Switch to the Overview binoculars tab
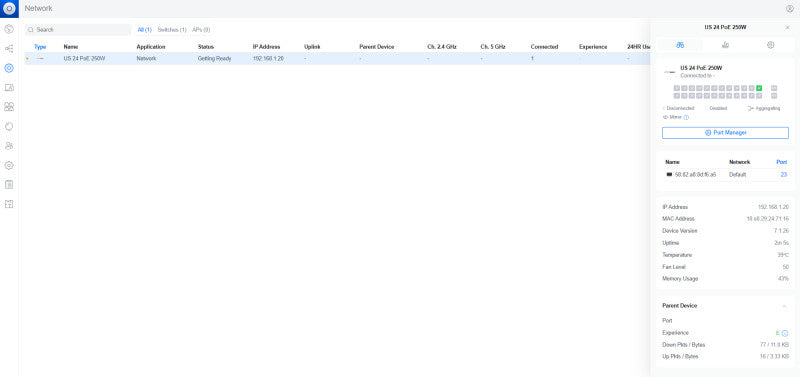800x377 pixels. (680, 45)
